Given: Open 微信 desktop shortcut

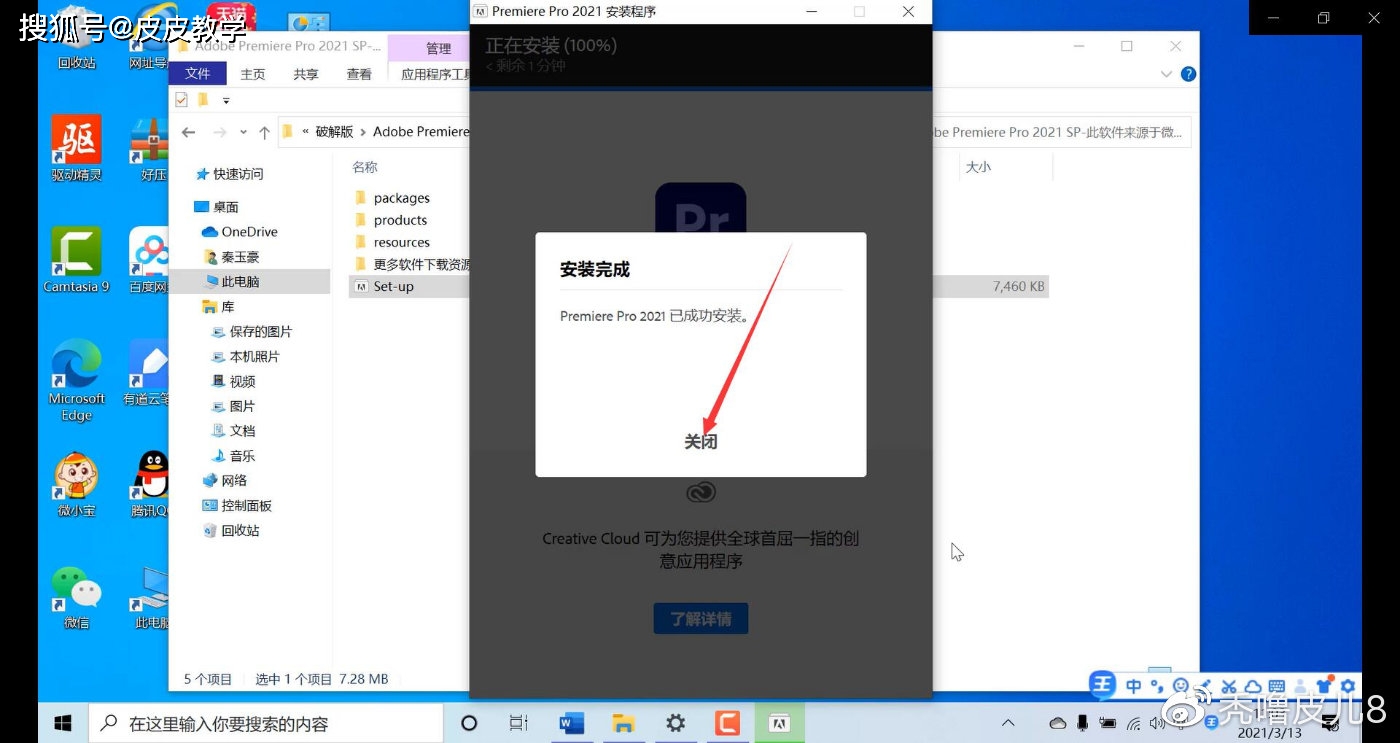Looking at the screenshot, I should point(76,598).
